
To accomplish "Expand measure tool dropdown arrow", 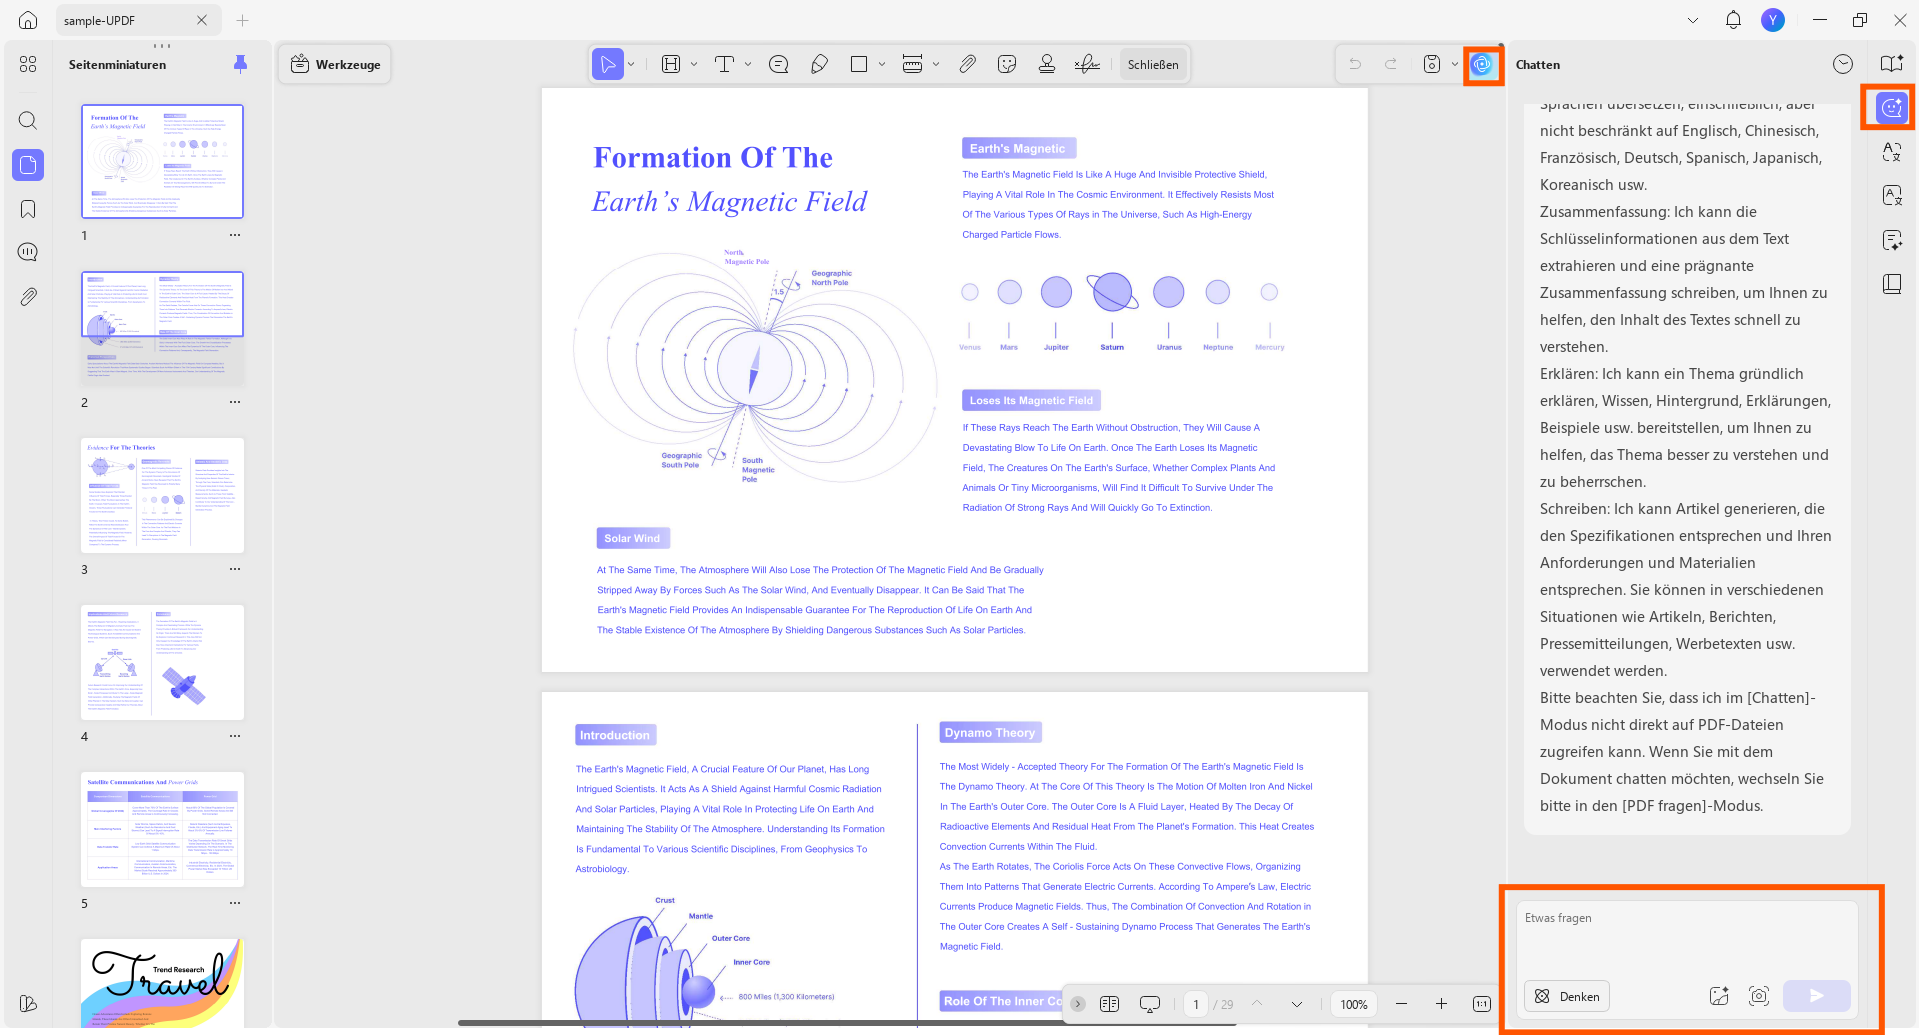I will [x=936, y=64].
